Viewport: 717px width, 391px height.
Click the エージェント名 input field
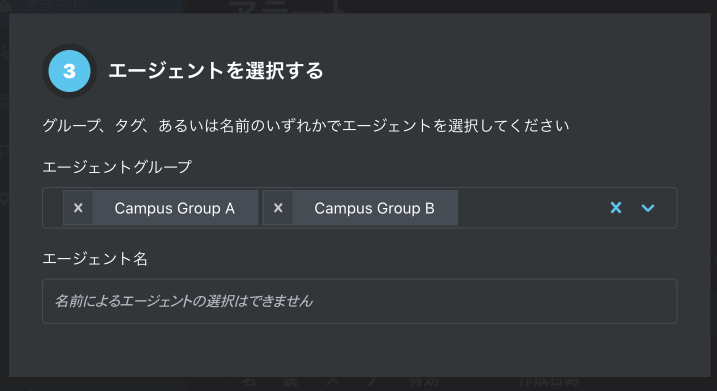tap(359, 301)
